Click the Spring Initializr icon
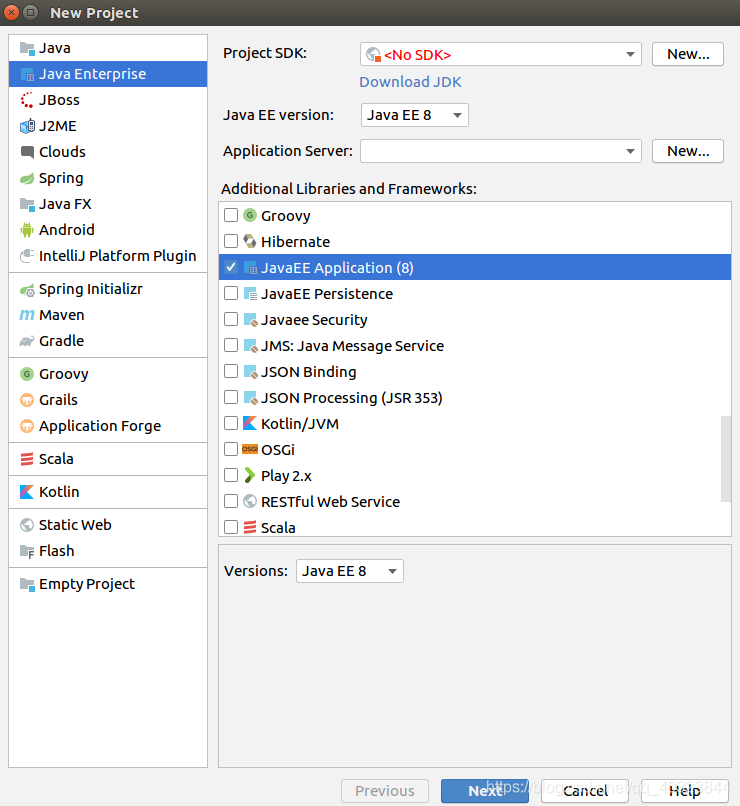 (27, 290)
